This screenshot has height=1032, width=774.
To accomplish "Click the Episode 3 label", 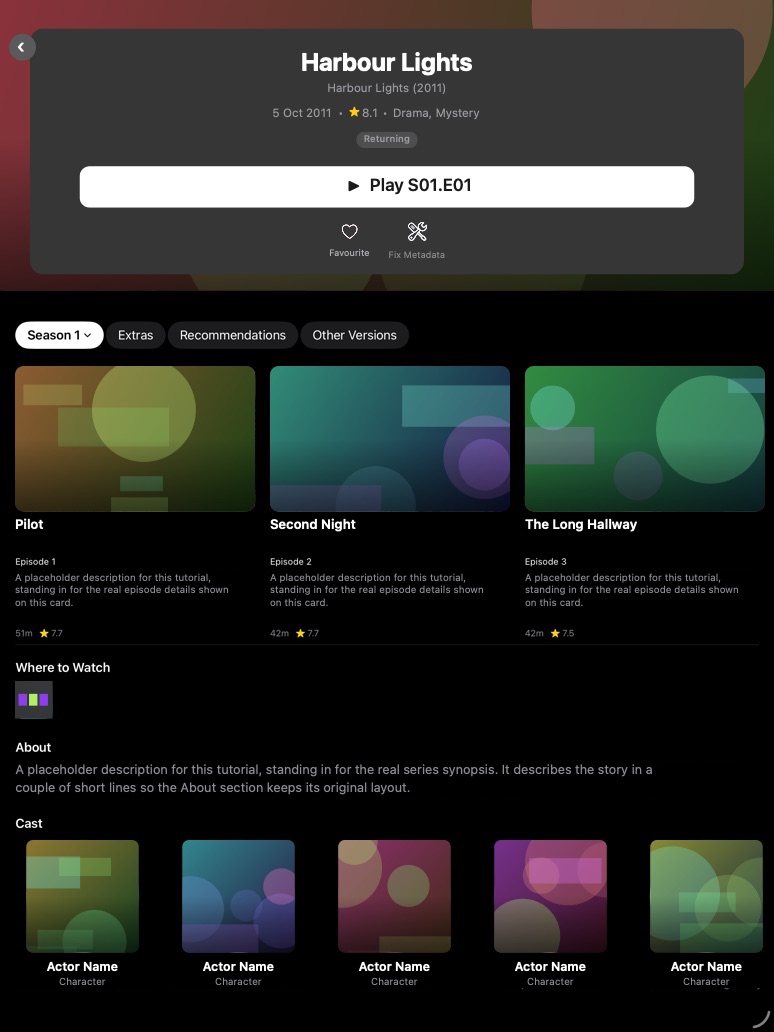I will coord(546,561).
